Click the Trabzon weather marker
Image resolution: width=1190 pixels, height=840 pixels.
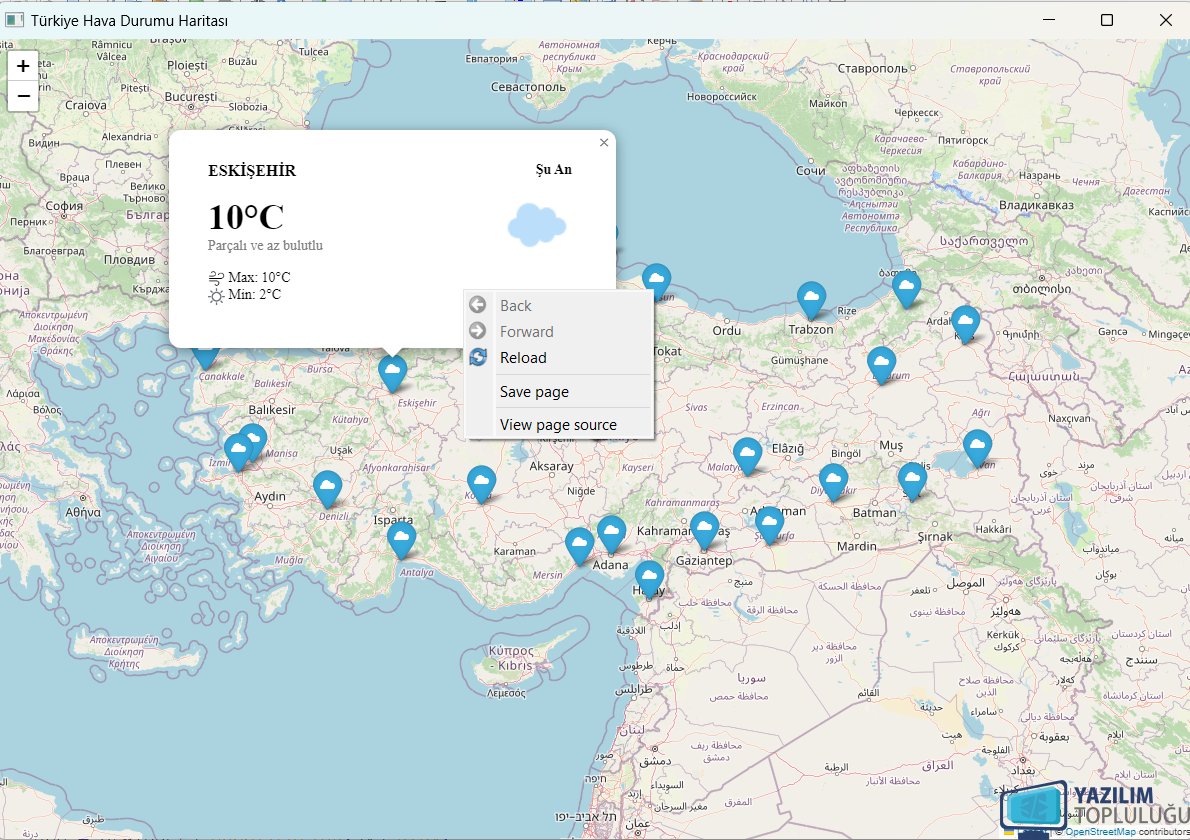coord(811,300)
